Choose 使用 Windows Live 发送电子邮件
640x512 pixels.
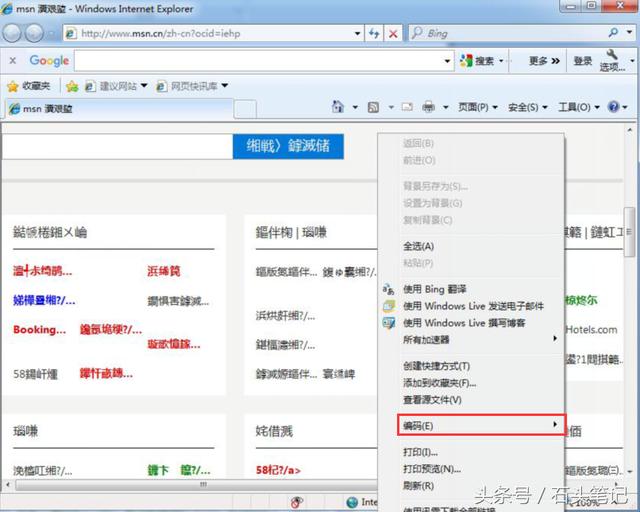[471, 306]
